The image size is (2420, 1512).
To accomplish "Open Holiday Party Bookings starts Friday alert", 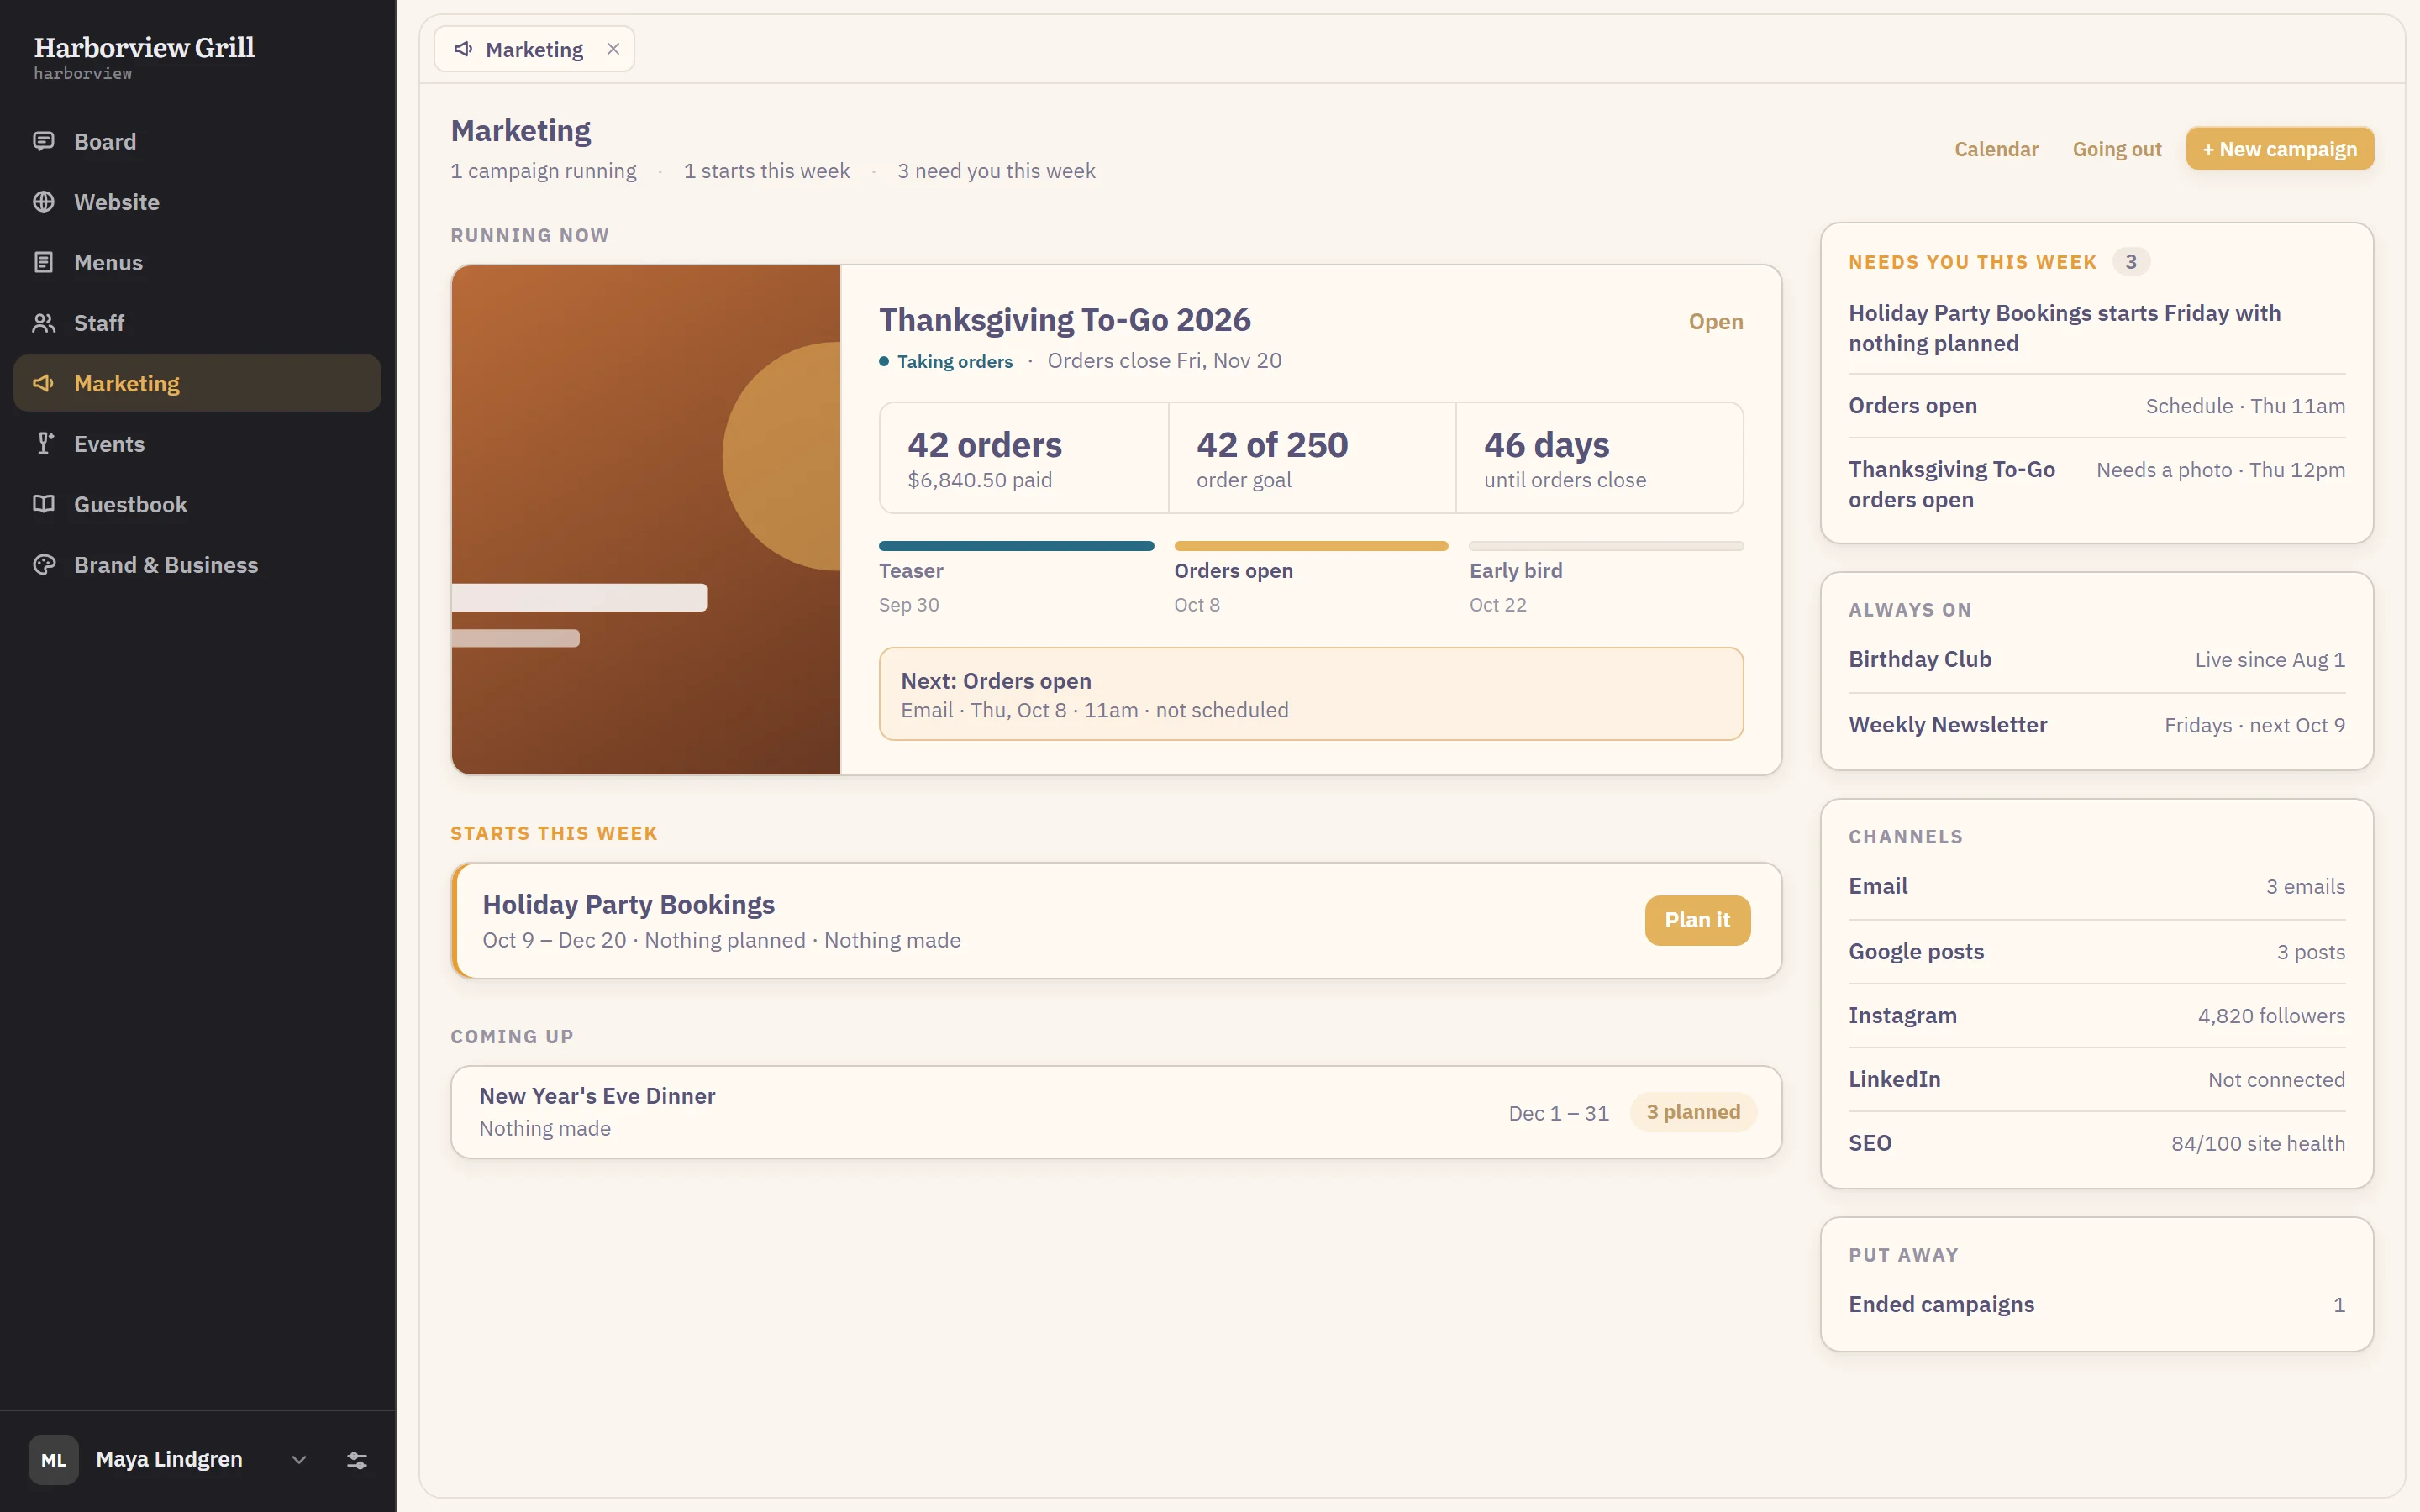I will [2096, 328].
